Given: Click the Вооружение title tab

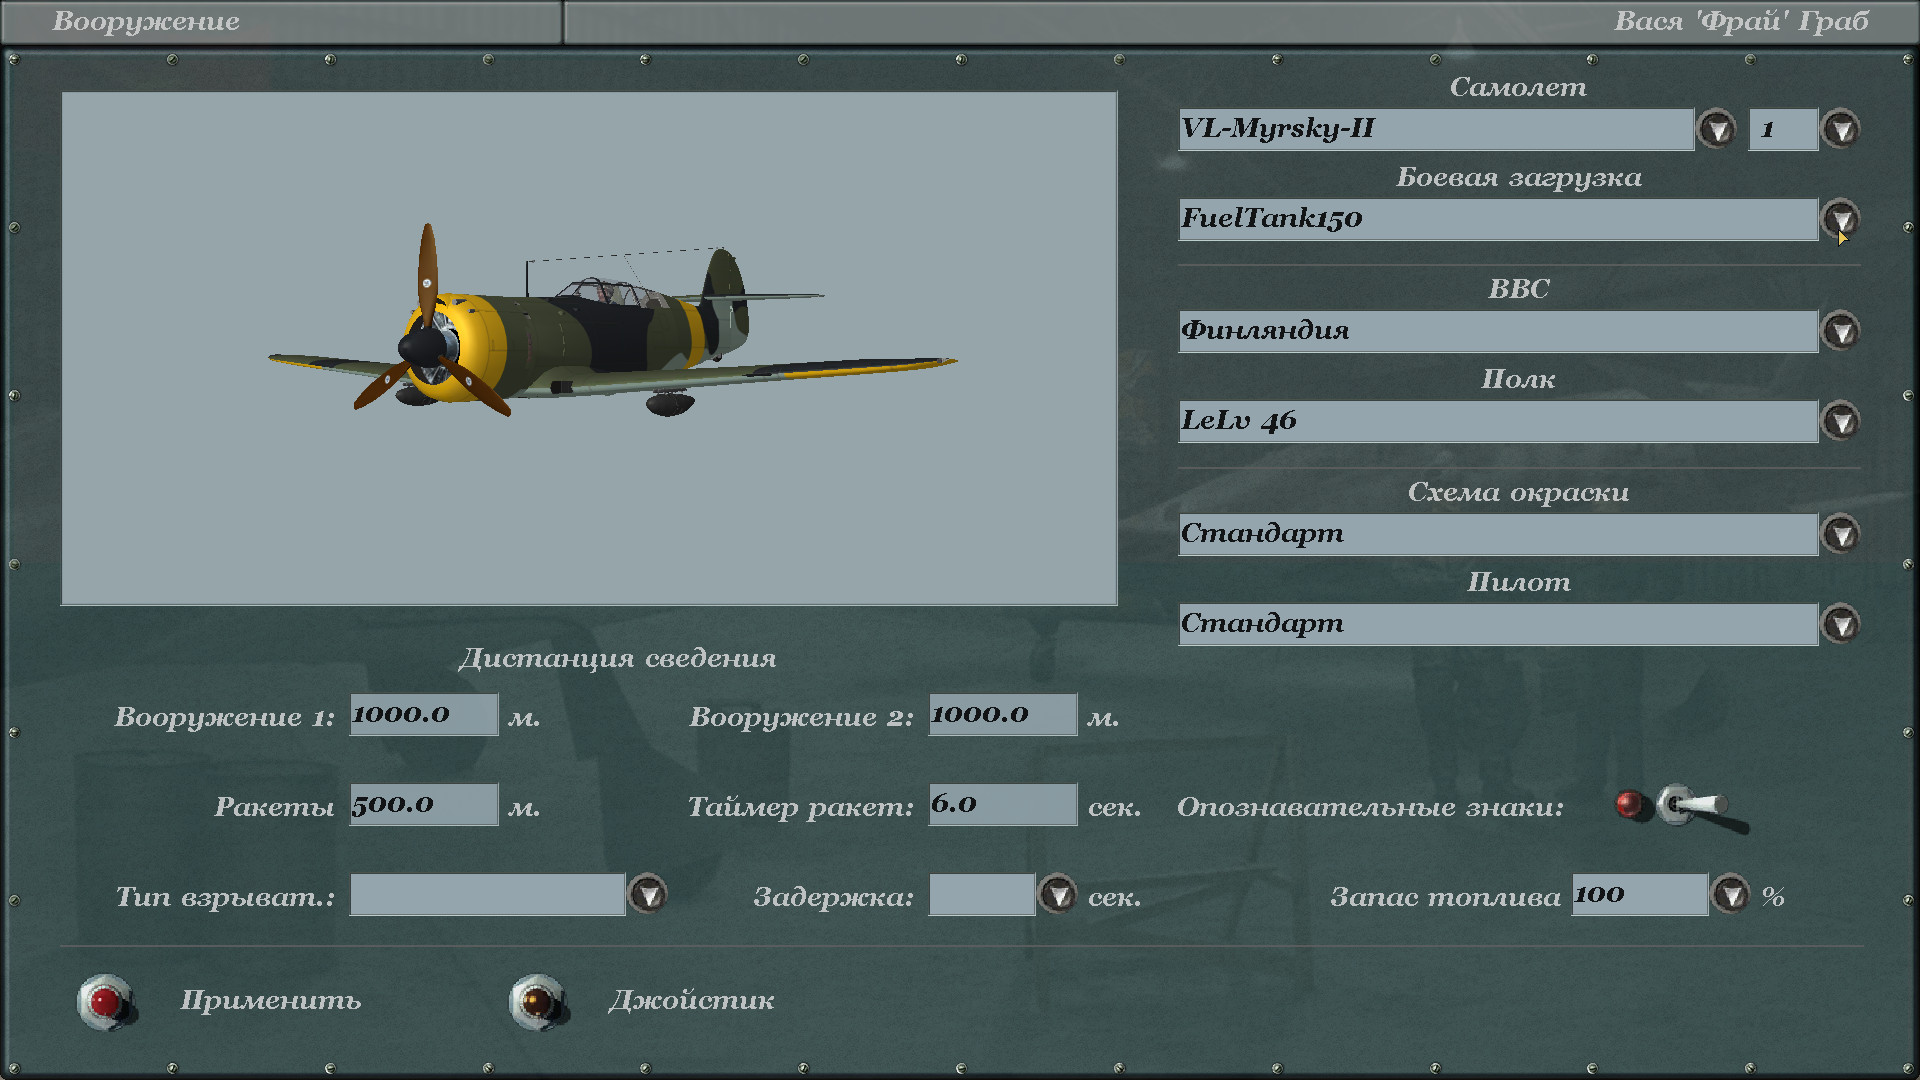Looking at the screenshot, I should click(146, 21).
